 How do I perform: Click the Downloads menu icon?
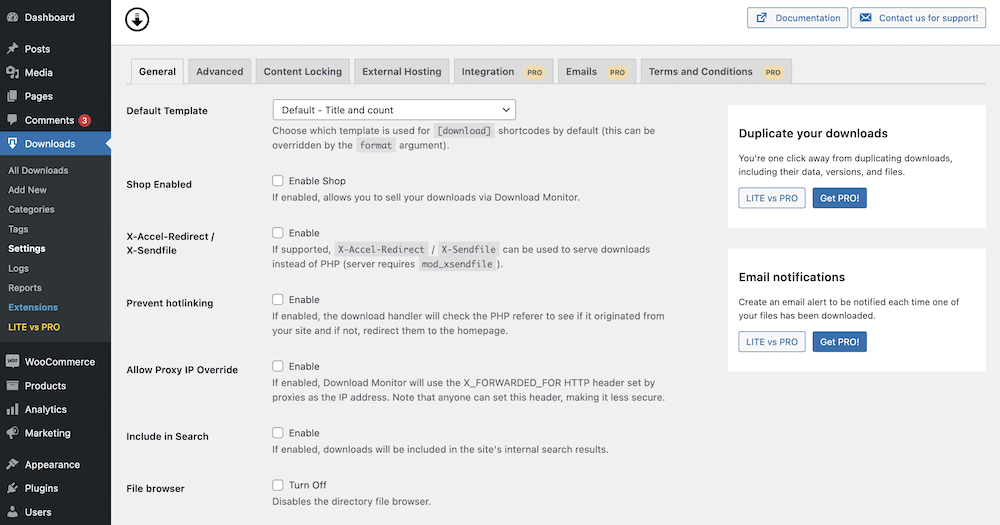[x=12, y=144]
